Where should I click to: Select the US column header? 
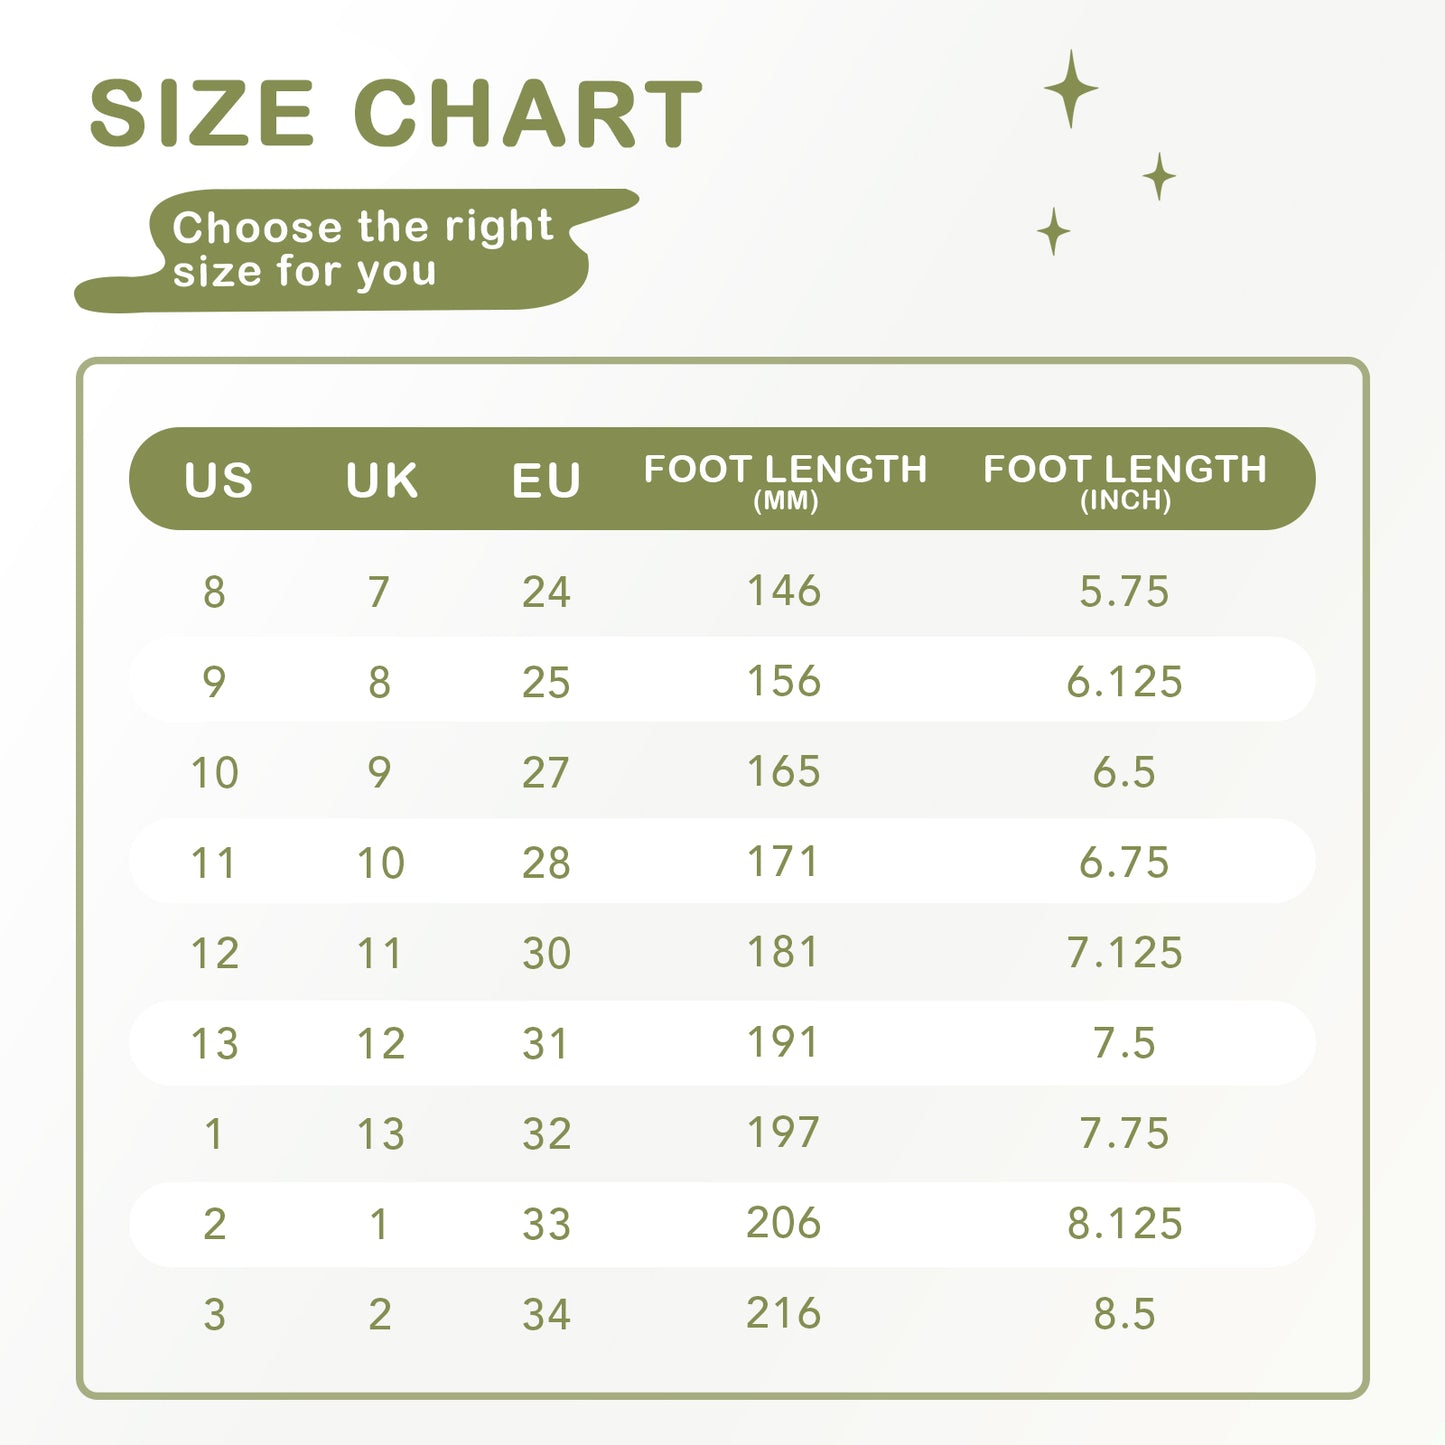[x=218, y=480]
